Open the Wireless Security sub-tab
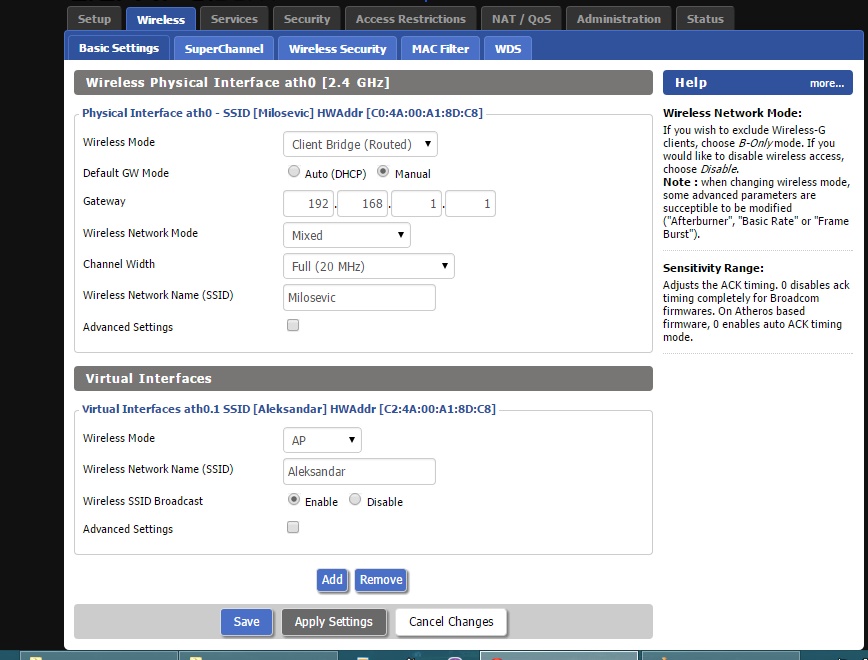 (x=337, y=49)
